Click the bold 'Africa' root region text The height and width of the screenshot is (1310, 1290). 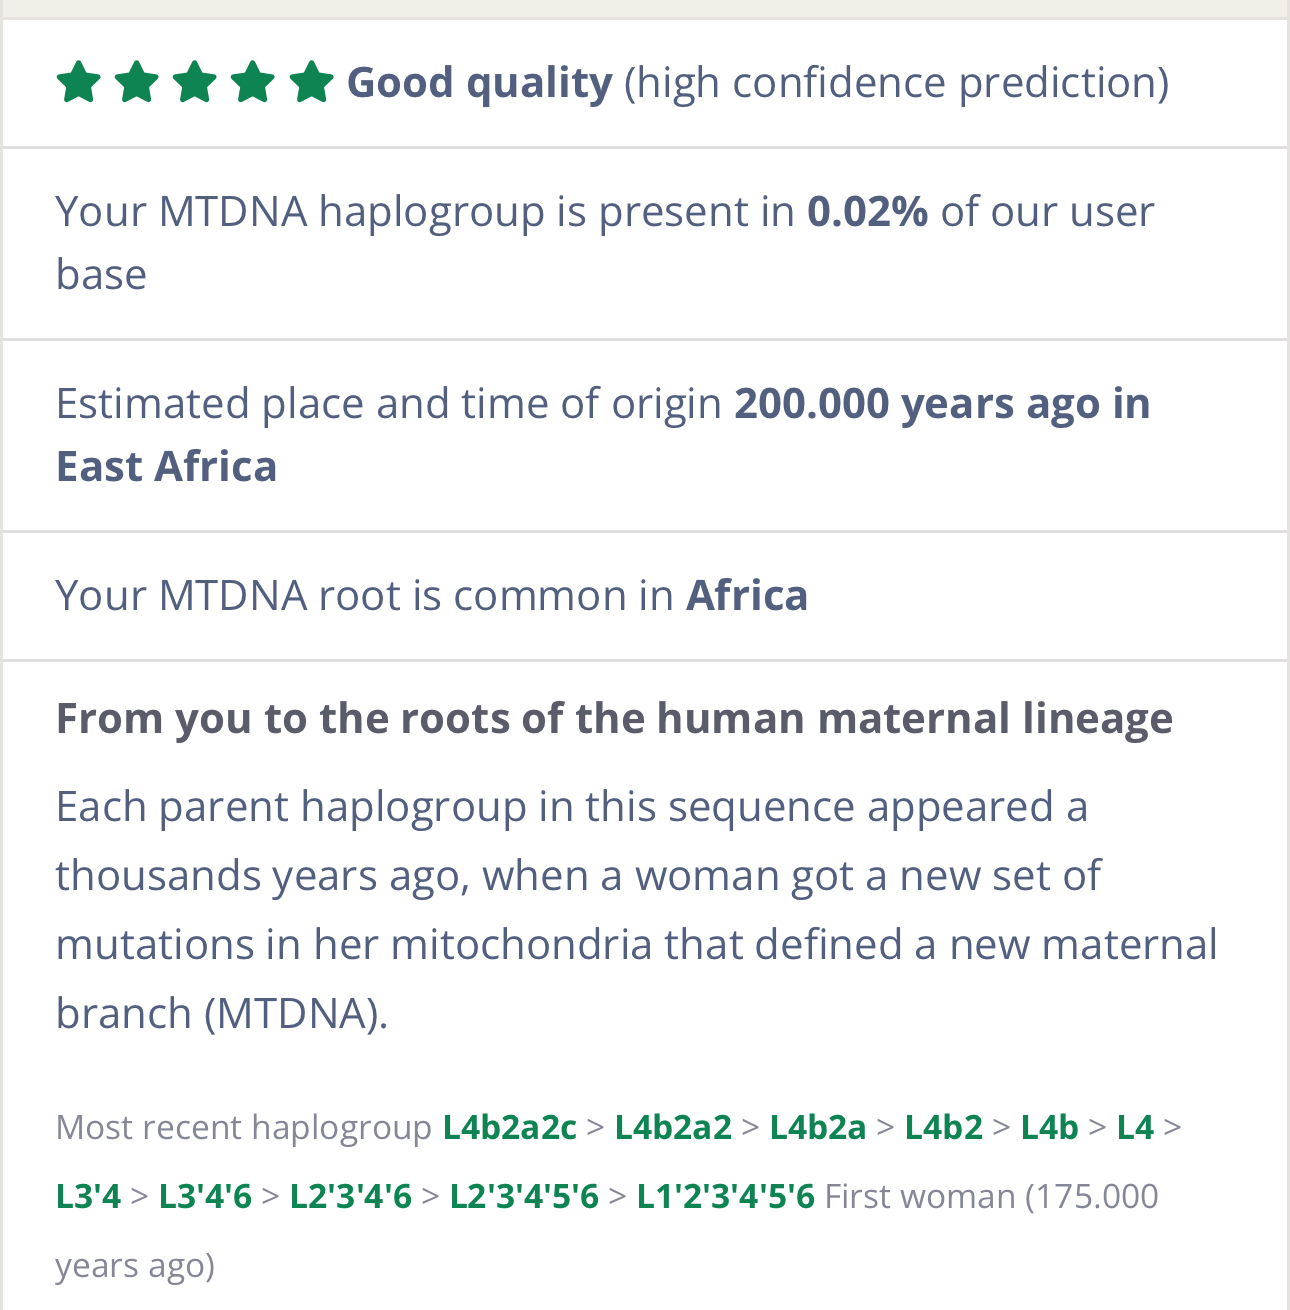point(747,596)
